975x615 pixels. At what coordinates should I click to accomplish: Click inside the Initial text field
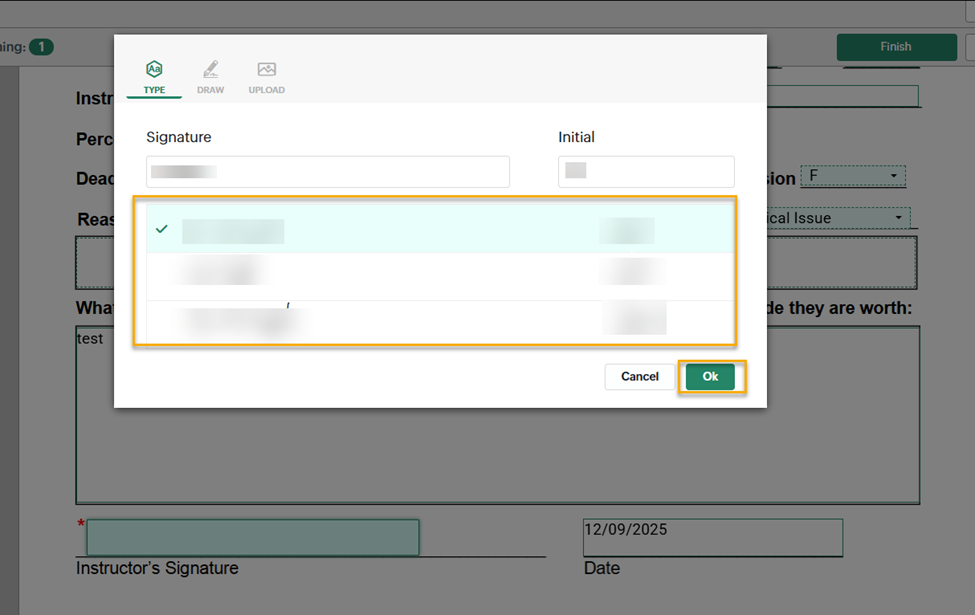(646, 171)
